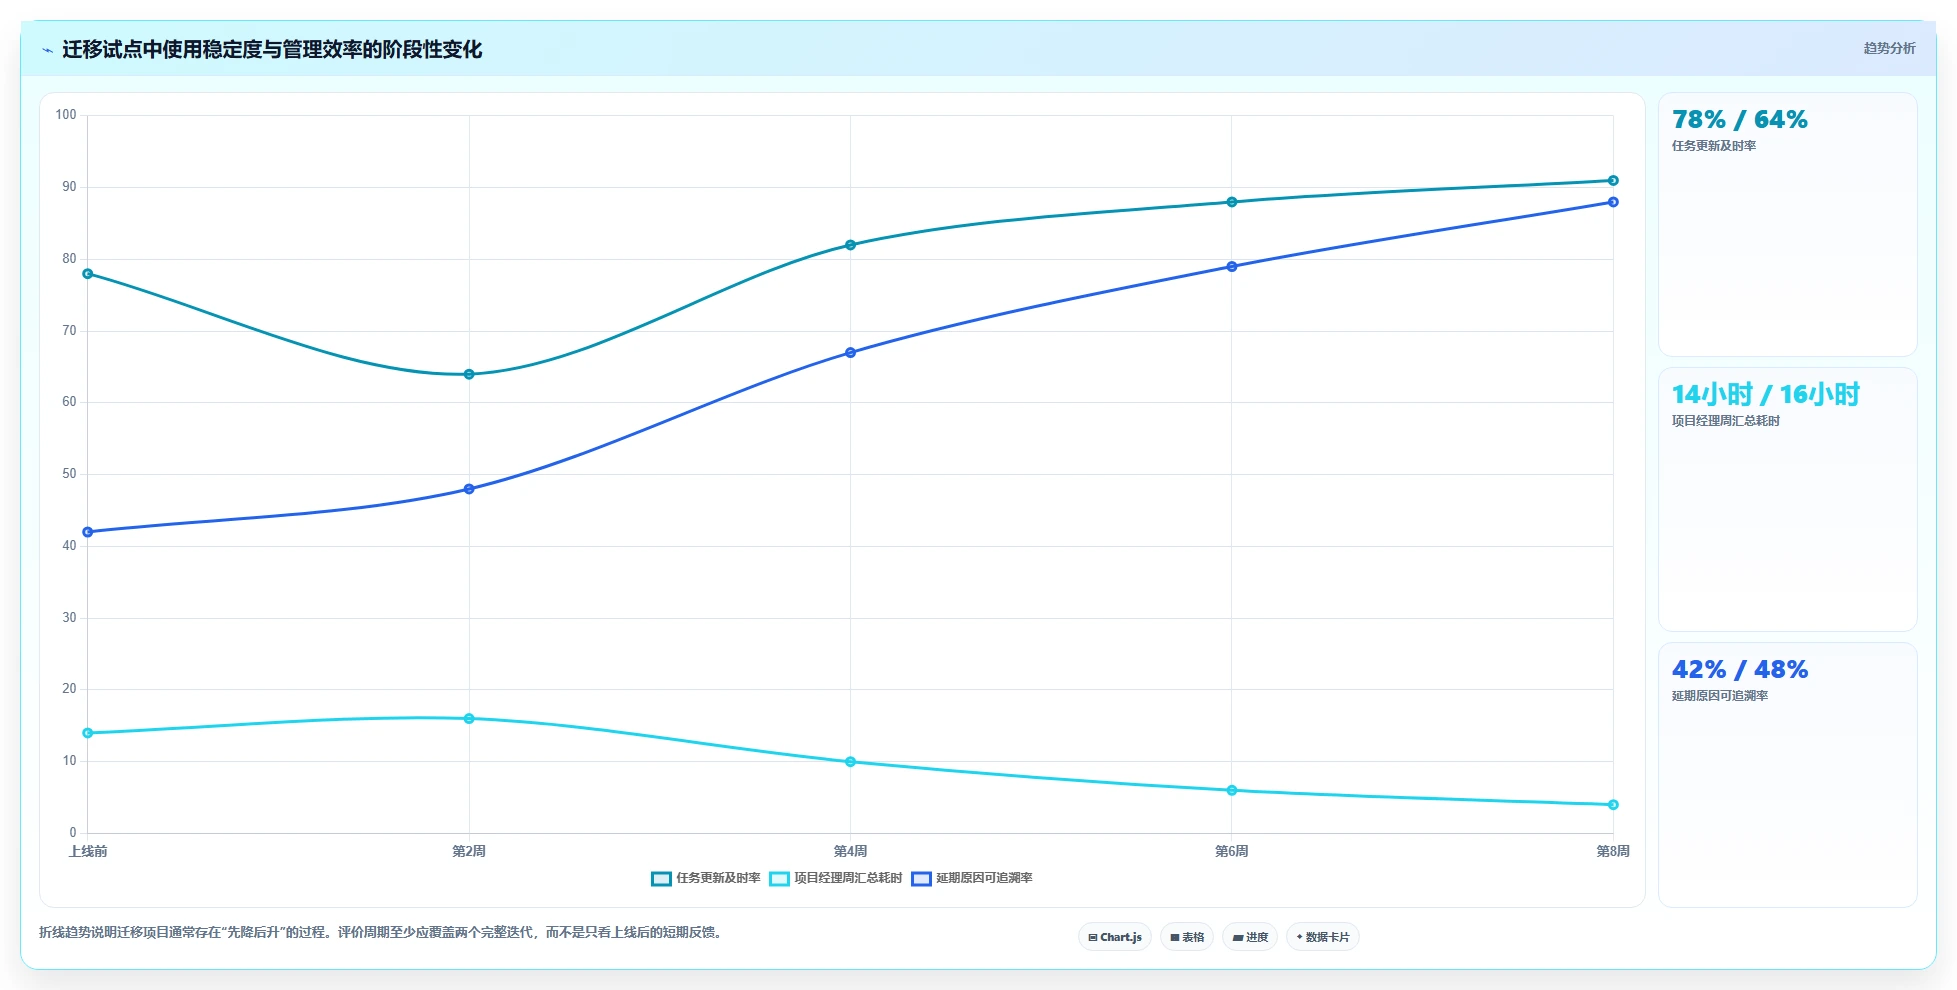Toggle the 任务更新及时率 legend swatch

click(x=661, y=879)
